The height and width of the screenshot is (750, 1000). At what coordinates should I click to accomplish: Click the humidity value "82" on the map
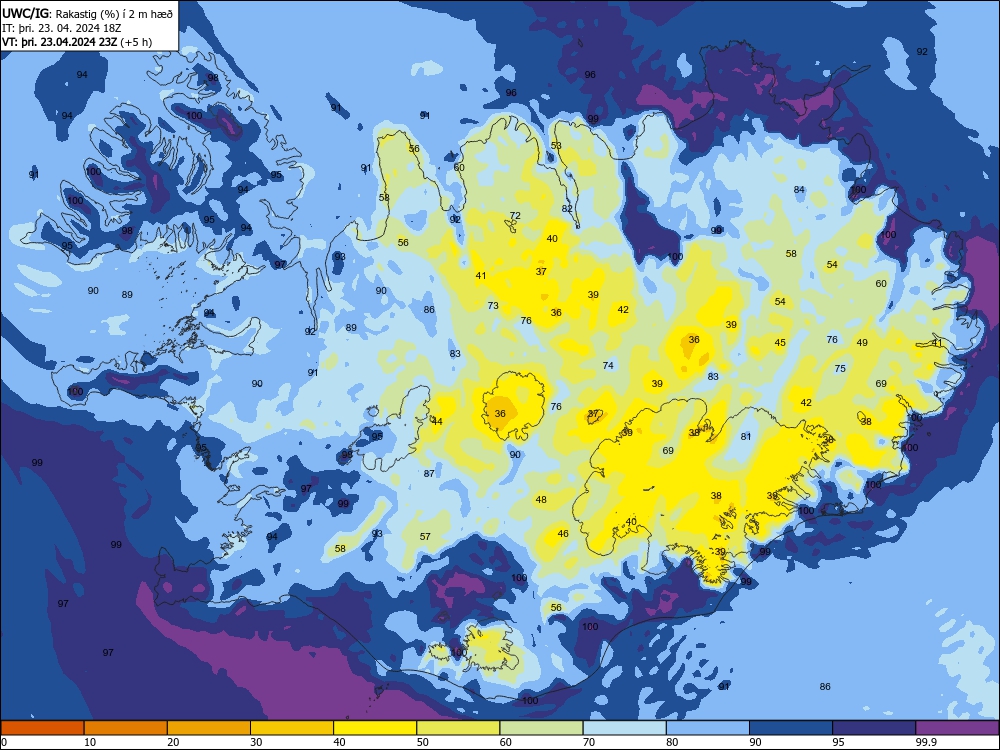567,209
